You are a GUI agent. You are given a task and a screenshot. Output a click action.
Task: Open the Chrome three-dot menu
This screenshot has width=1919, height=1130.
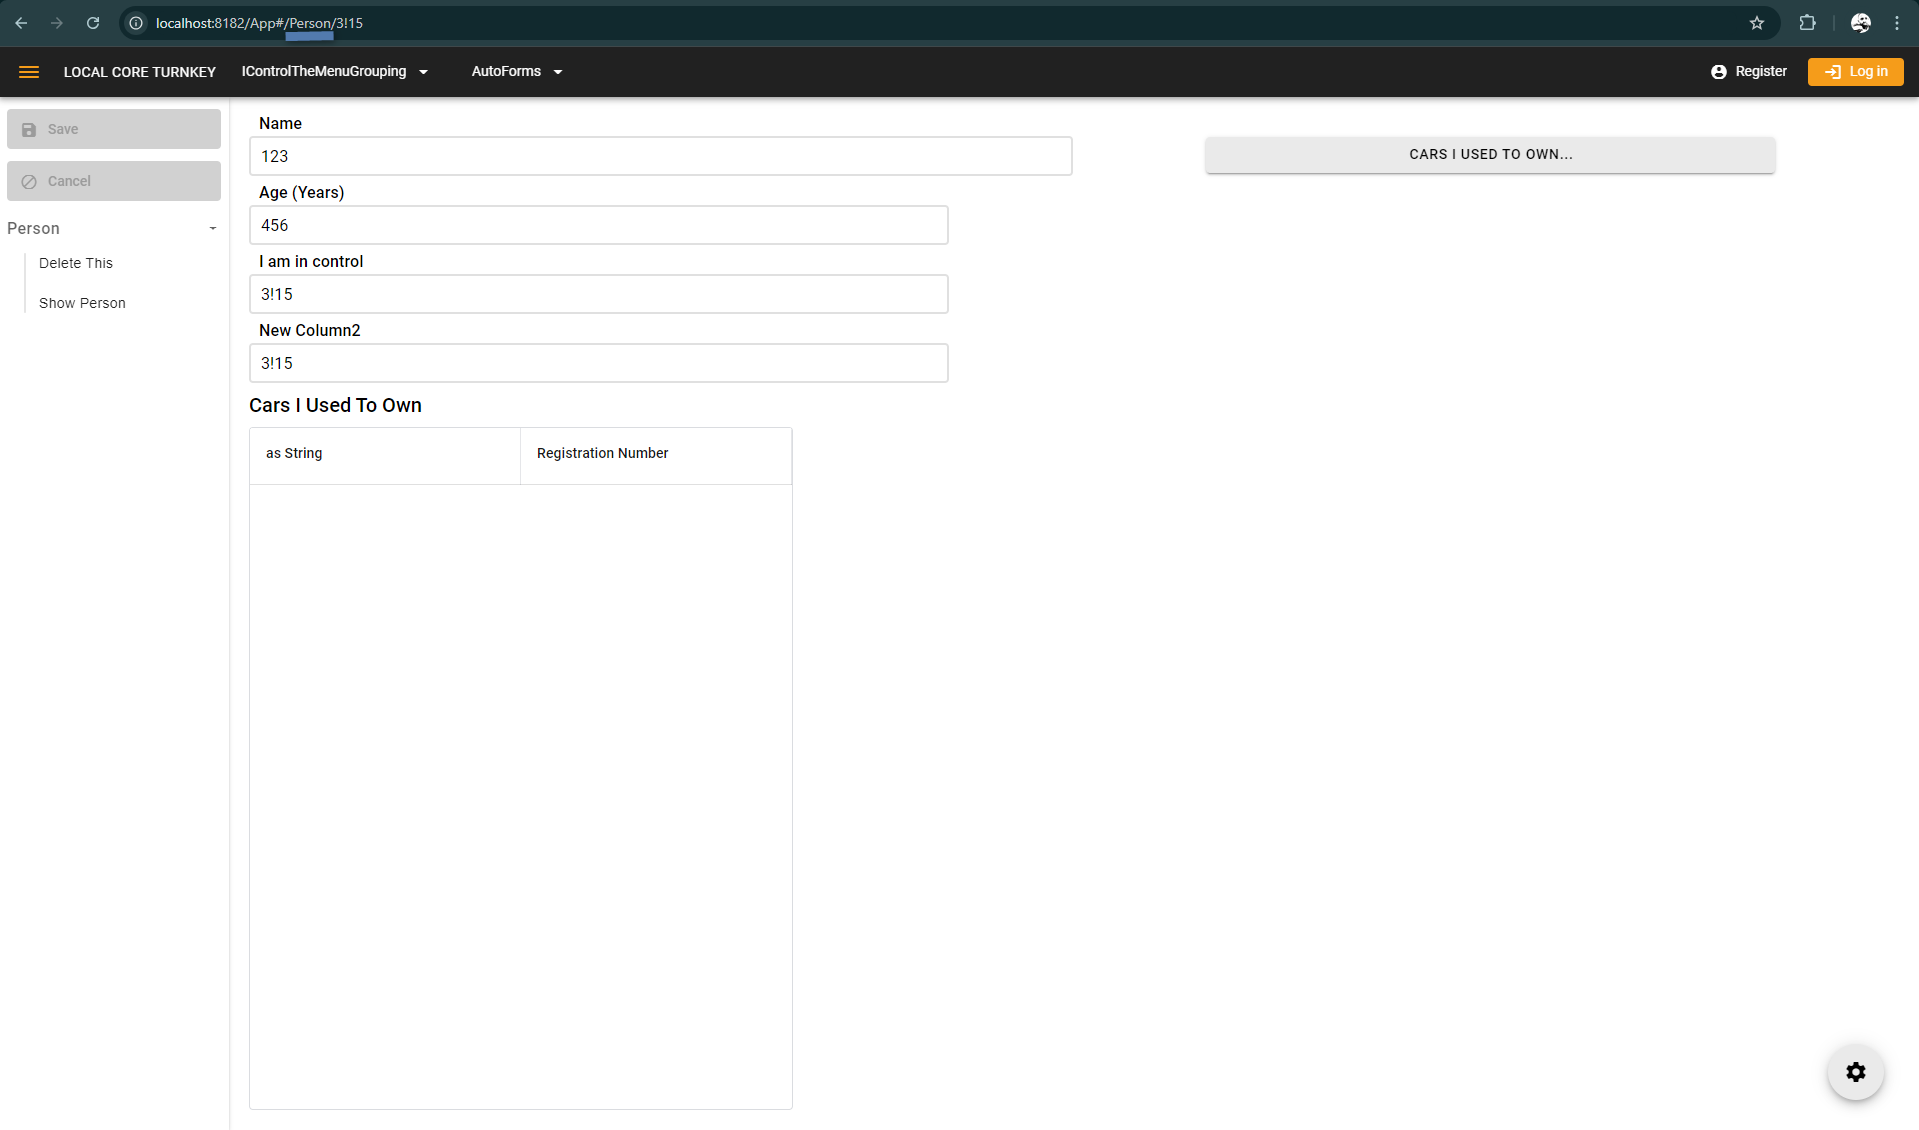coord(1896,23)
